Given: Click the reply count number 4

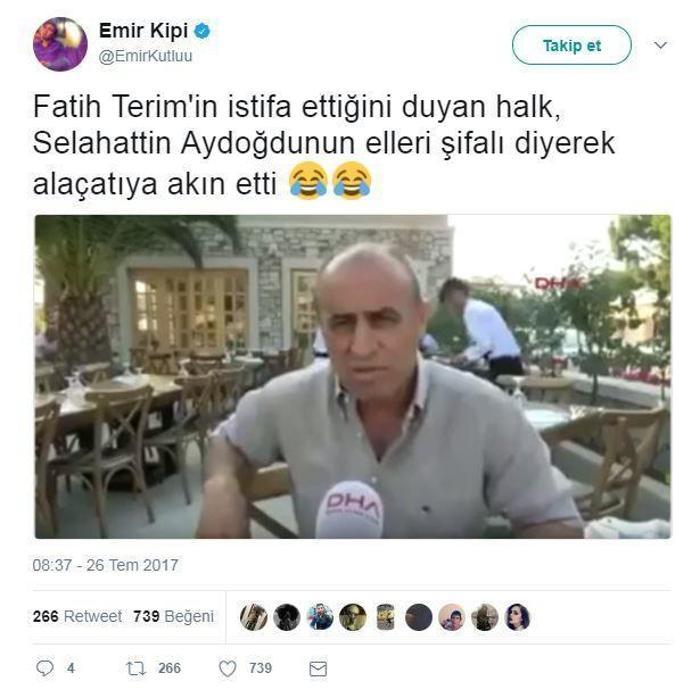Looking at the screenshot, I should (71, 668).
